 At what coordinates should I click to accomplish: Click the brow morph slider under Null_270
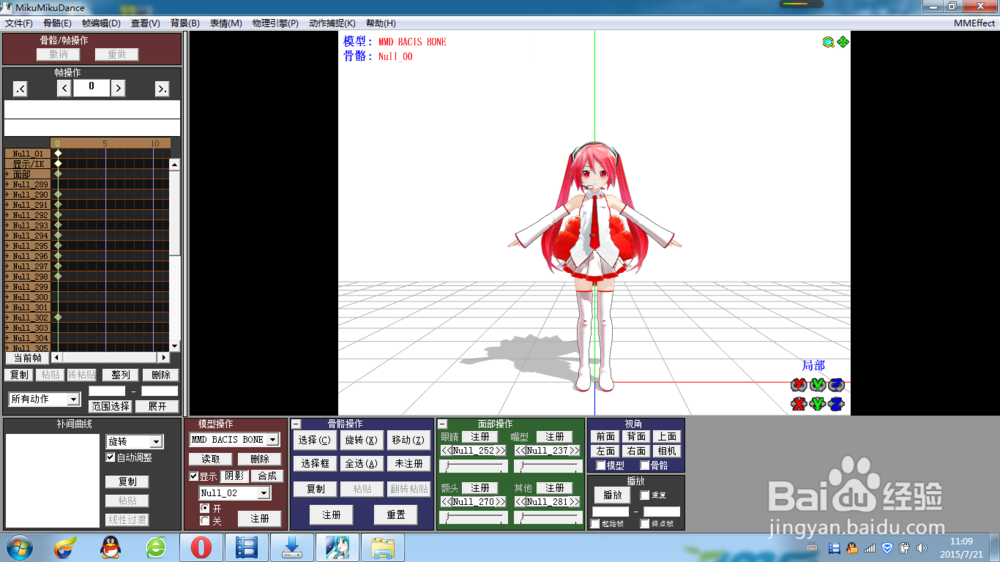474,518
